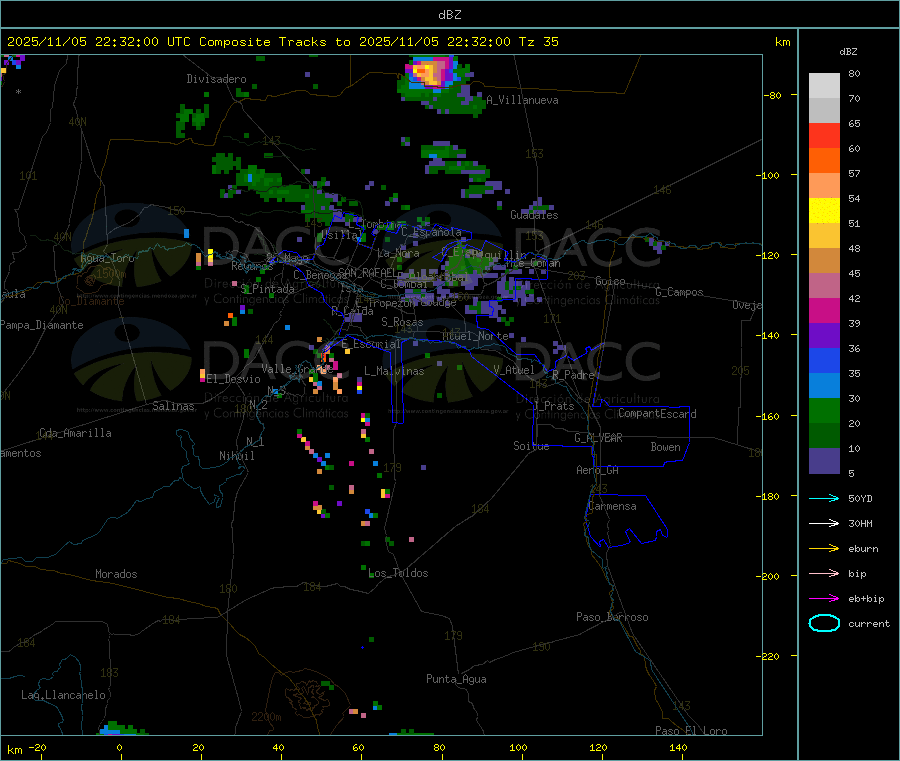
Task: Click the S_Rosas map label
Action: (402, 323)
